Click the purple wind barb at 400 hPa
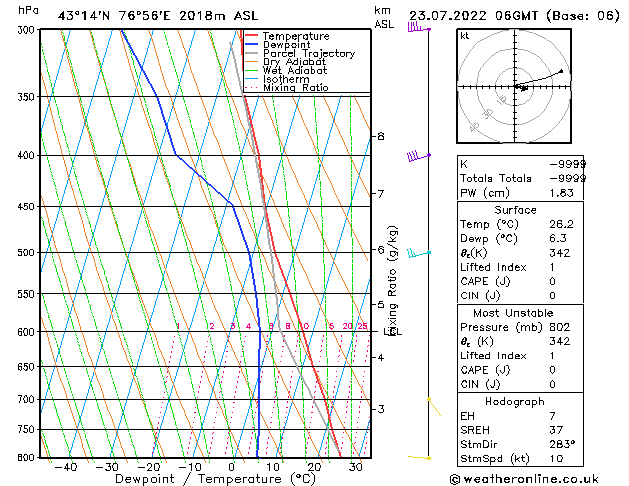The height and width of the screenshot is (486, 629). point(417,156)
